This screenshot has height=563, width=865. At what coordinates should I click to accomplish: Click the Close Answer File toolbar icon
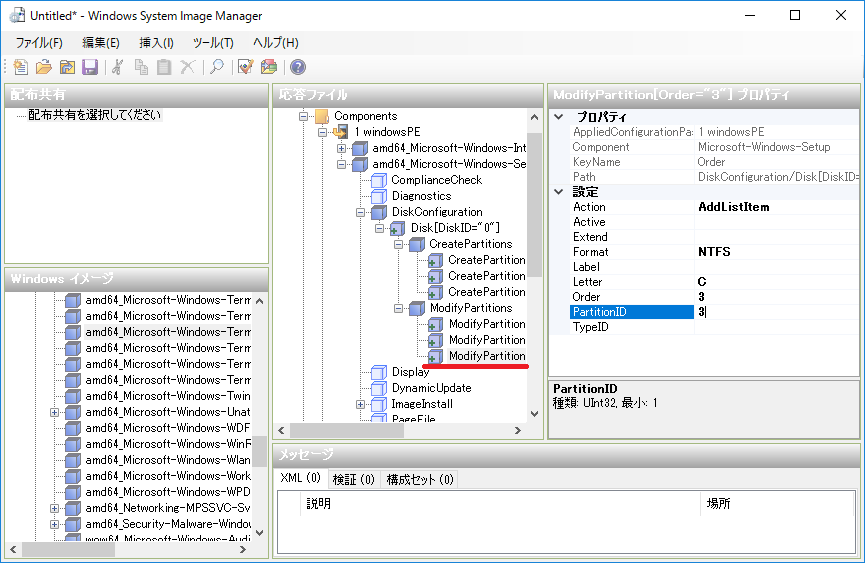(x=67, y=67)
